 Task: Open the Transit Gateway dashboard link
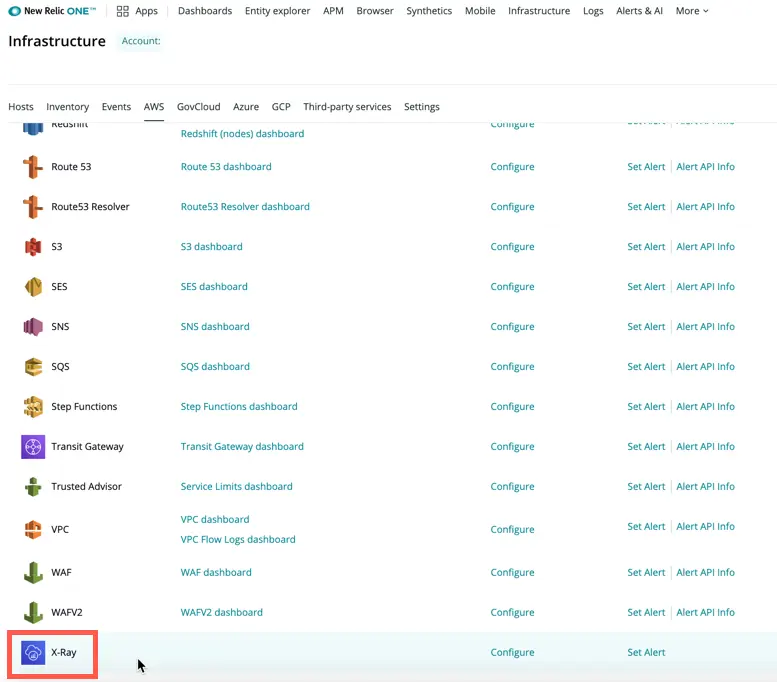pos(242,447)
